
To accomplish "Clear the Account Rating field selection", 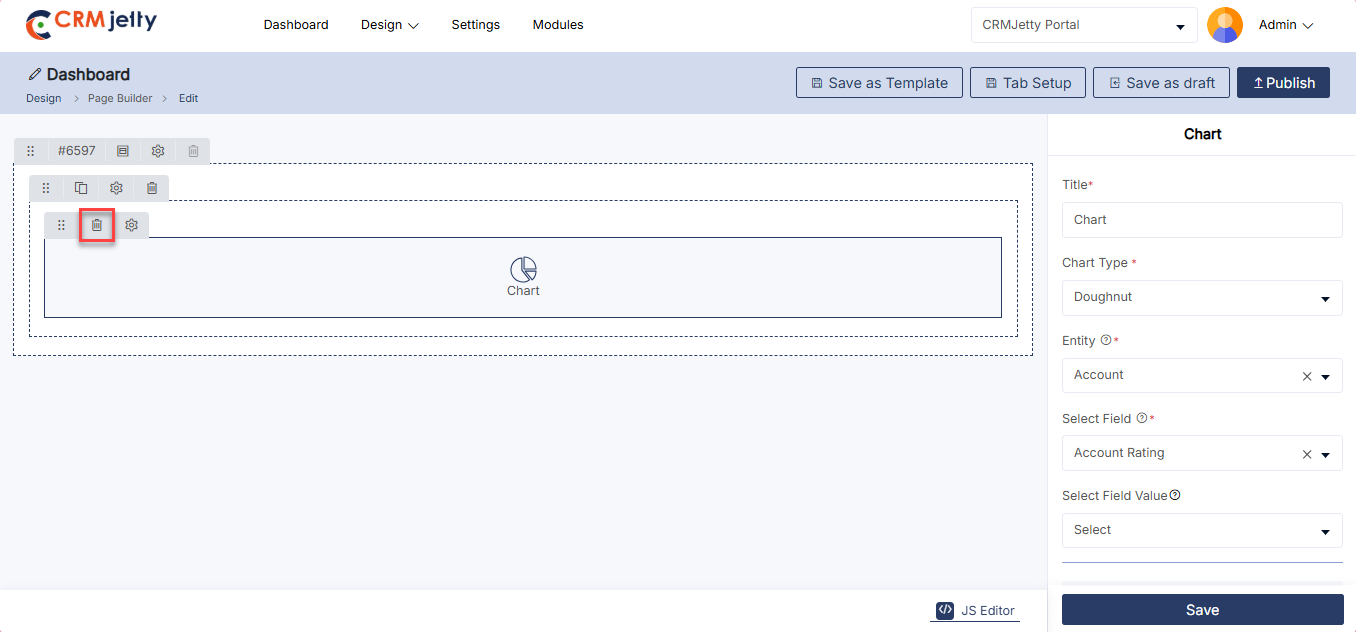I will tap(1306, 454).
